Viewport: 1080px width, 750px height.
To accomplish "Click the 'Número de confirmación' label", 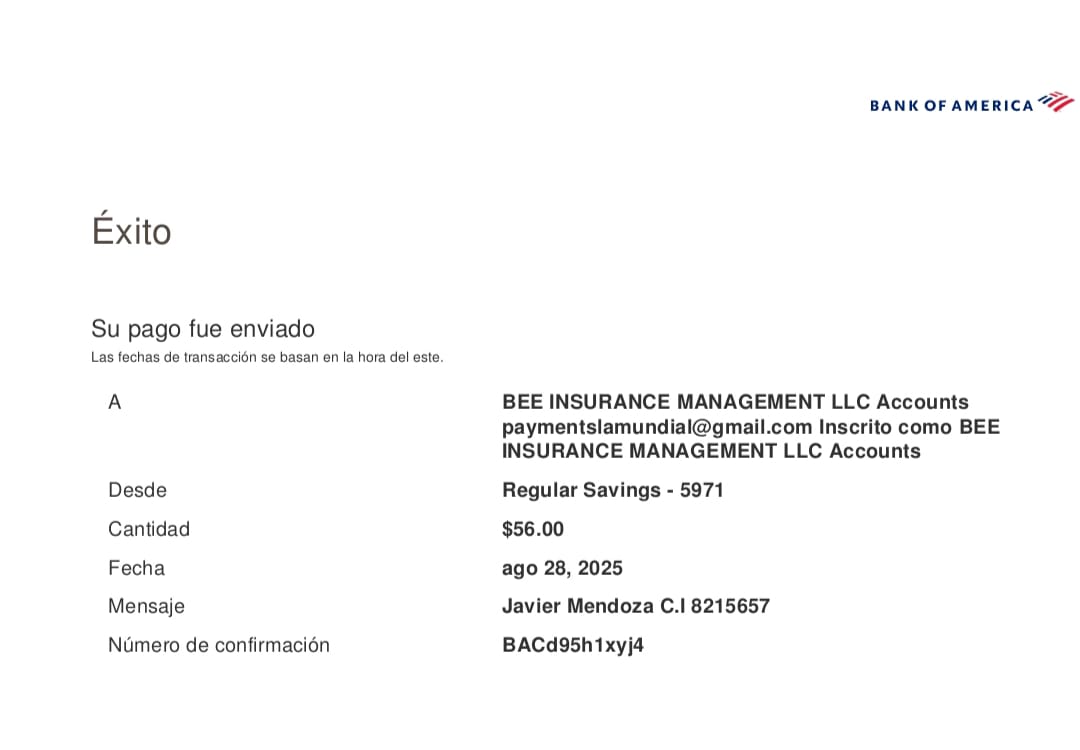I will 219,645.
